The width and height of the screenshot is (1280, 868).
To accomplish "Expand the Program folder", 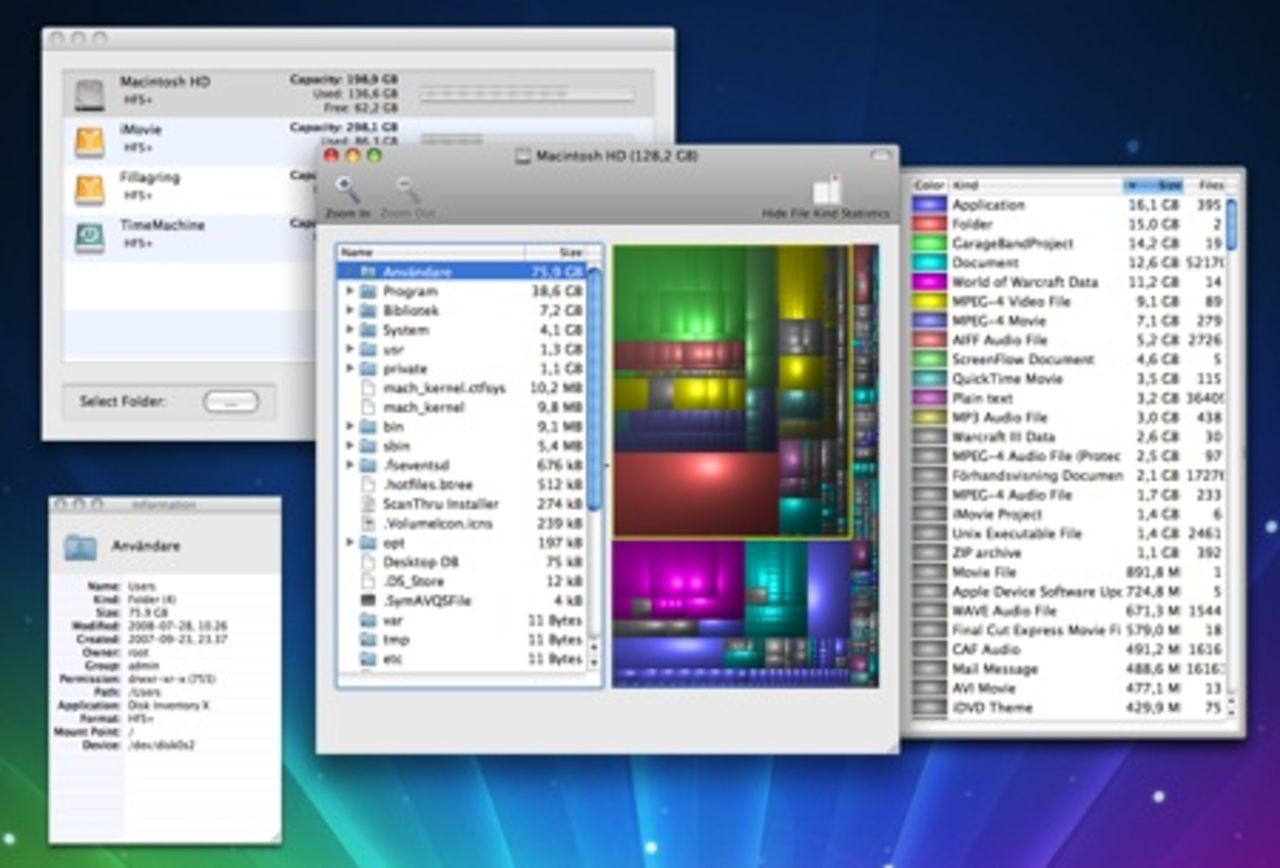I will point(350,291).
